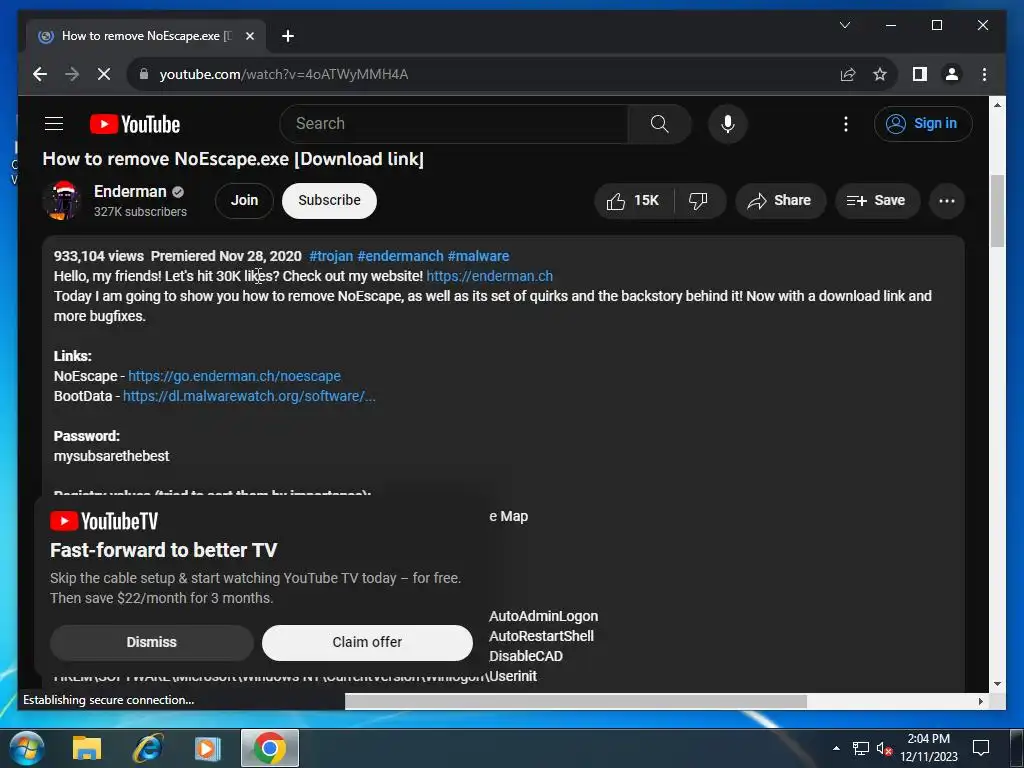This screenshot has height=768, width=1024.
Task: Click the address bar URL
Action: tap(284, 74)
